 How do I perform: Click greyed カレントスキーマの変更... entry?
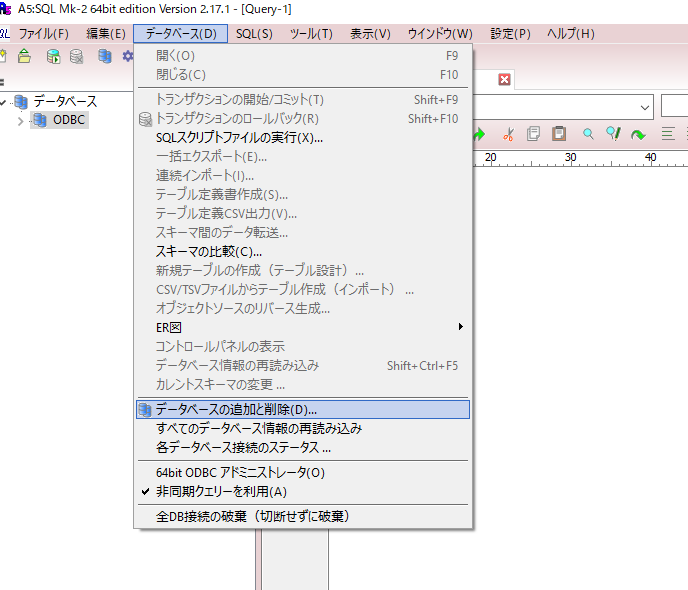point(303,384)
